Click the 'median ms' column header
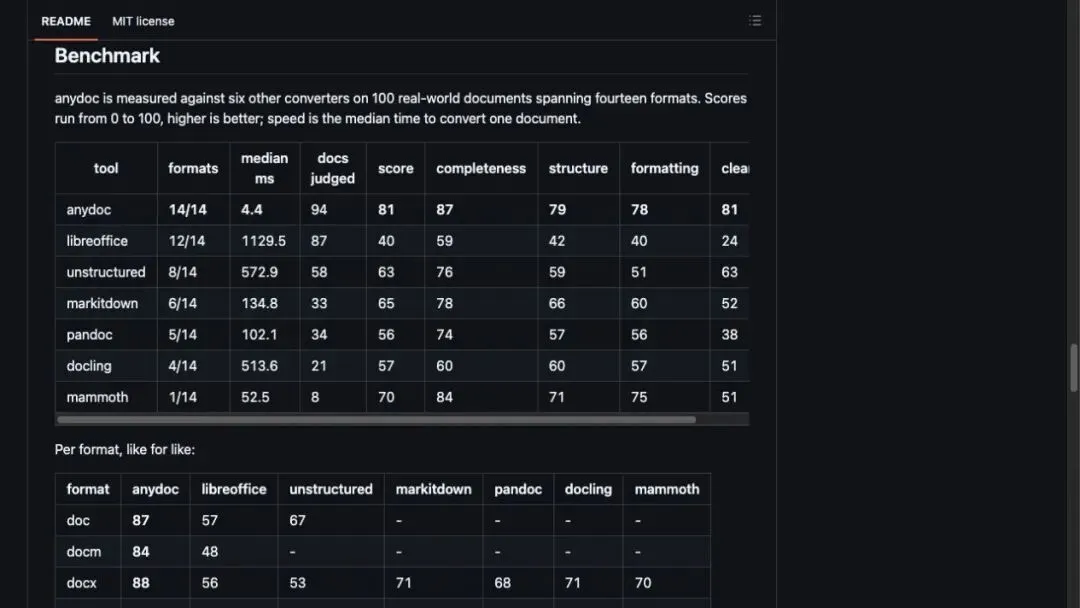Viewport: 1080px width, 608px height. point(264,168)
